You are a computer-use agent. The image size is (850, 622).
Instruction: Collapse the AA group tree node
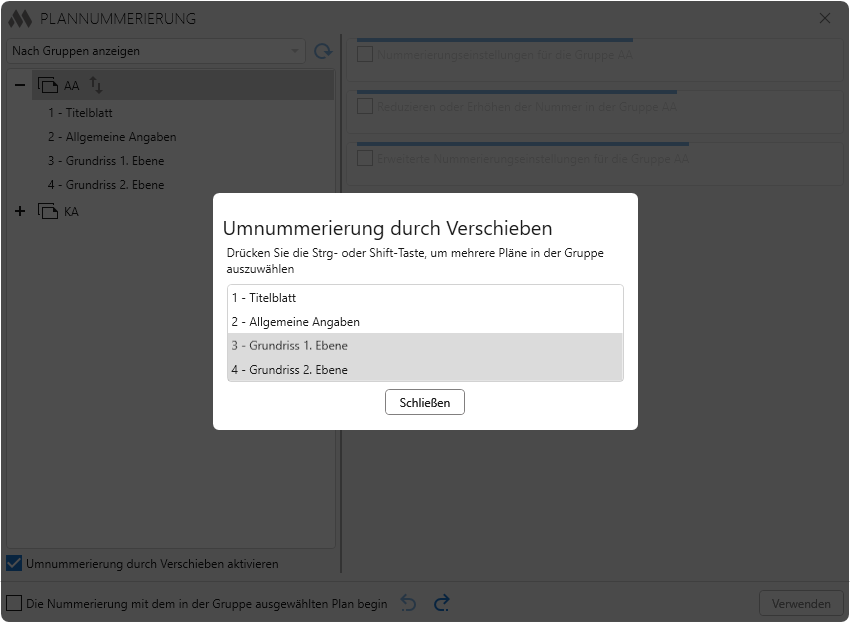point(20,86)
